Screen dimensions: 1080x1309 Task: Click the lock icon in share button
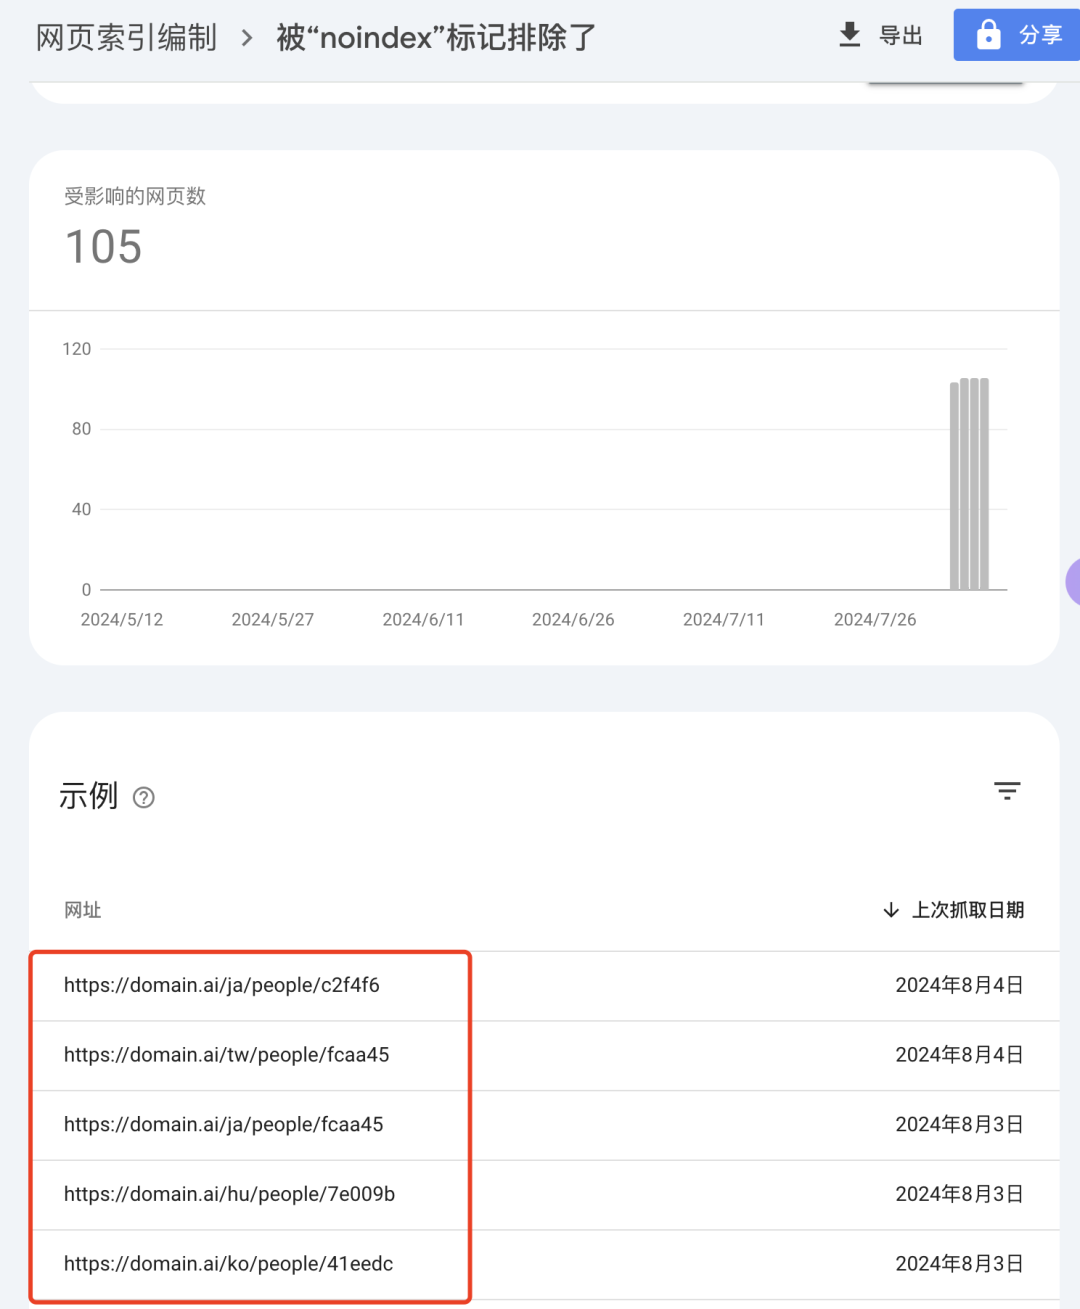click(x=988, y=35)
